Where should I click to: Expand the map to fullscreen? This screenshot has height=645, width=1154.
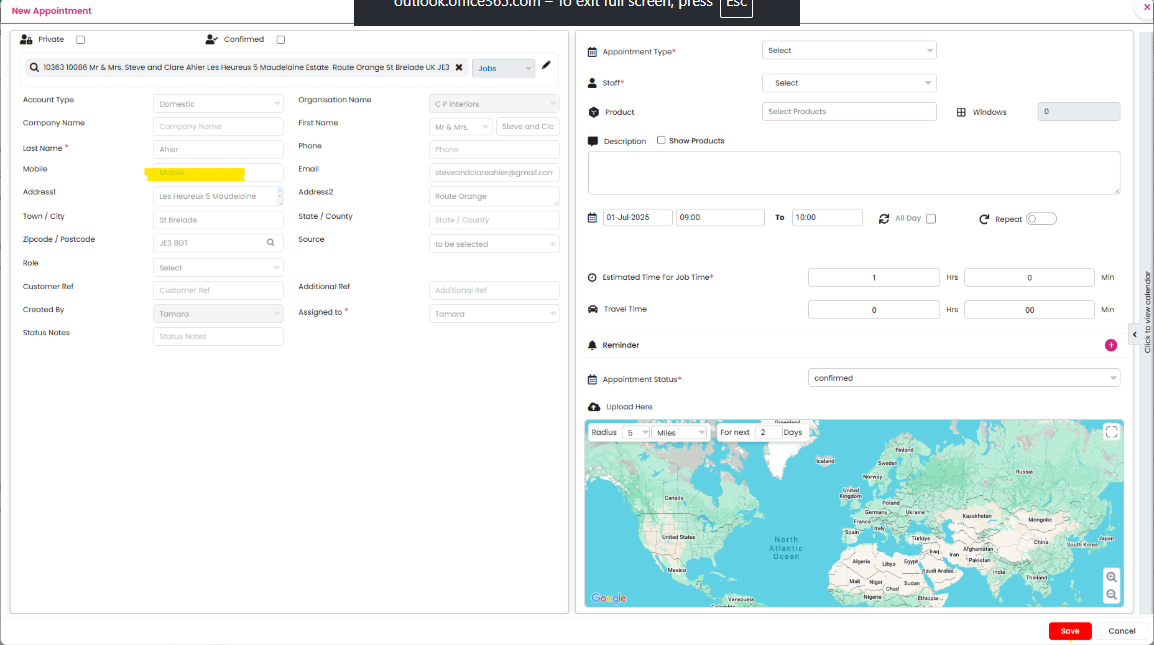pos(1111,432)
